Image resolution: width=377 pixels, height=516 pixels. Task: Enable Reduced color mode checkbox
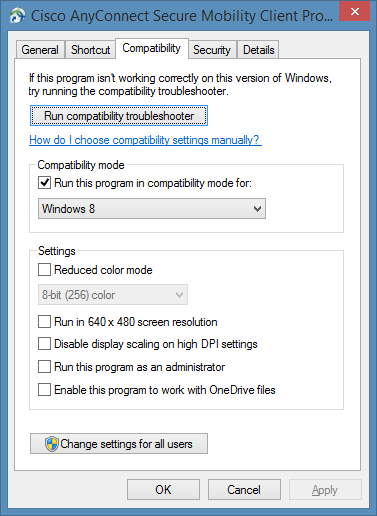(x=44, y=269)
